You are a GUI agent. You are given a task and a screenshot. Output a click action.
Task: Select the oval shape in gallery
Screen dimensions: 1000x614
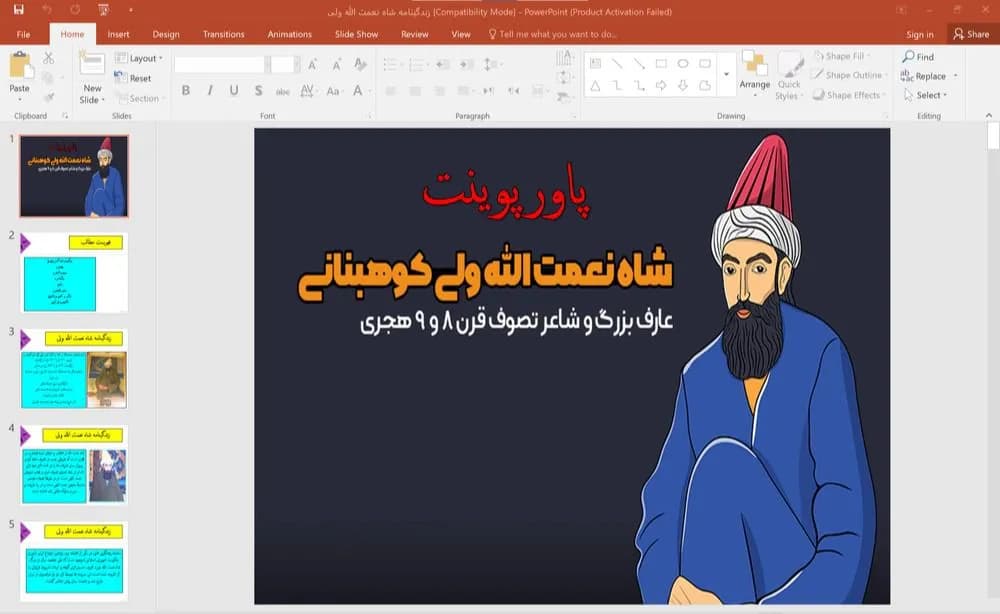coord(683,63)
